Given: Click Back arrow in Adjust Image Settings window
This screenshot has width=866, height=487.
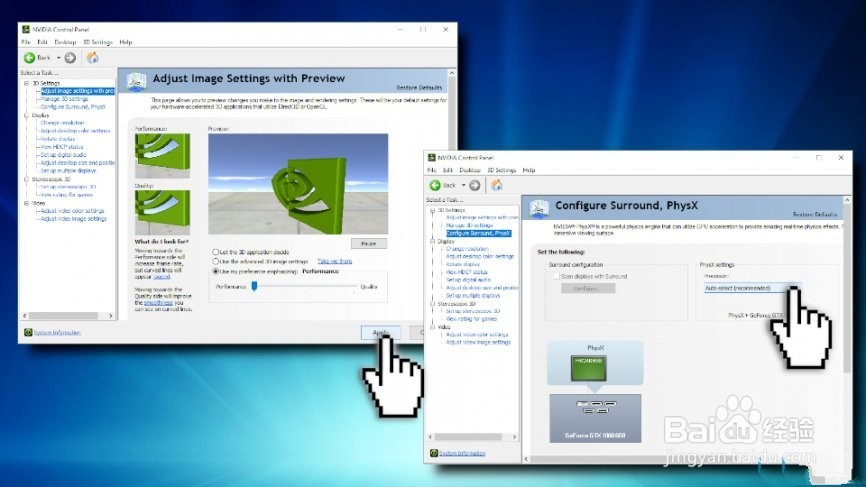Looking at the screenshot, I should pyautogui.click(x=29, y=57).
